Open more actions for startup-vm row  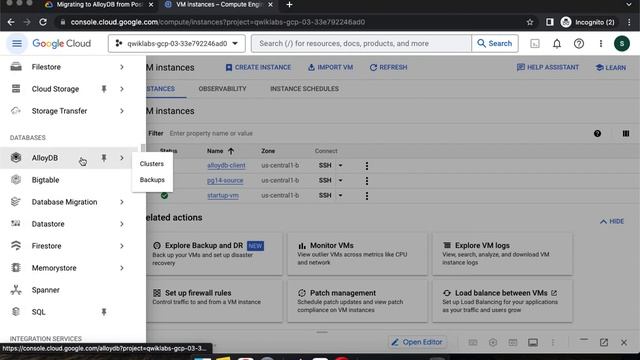point(367,196)
